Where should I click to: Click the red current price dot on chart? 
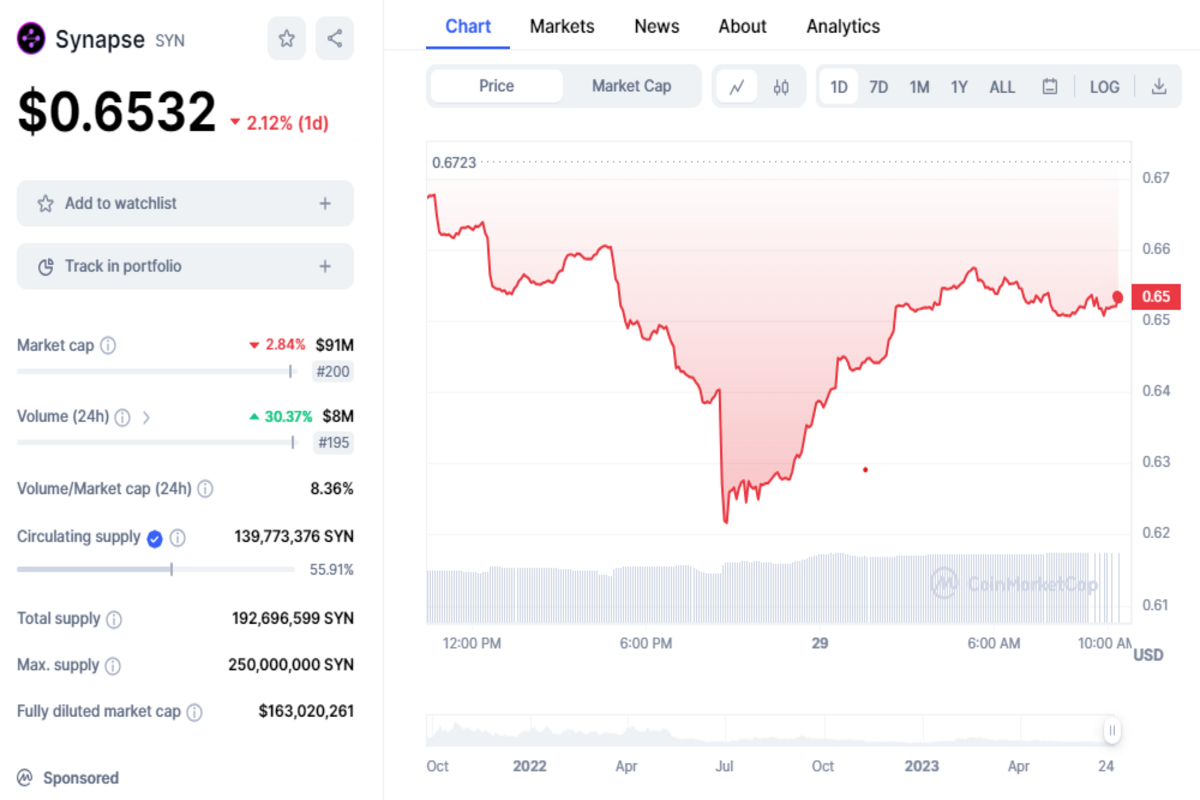pos(1118,296)
